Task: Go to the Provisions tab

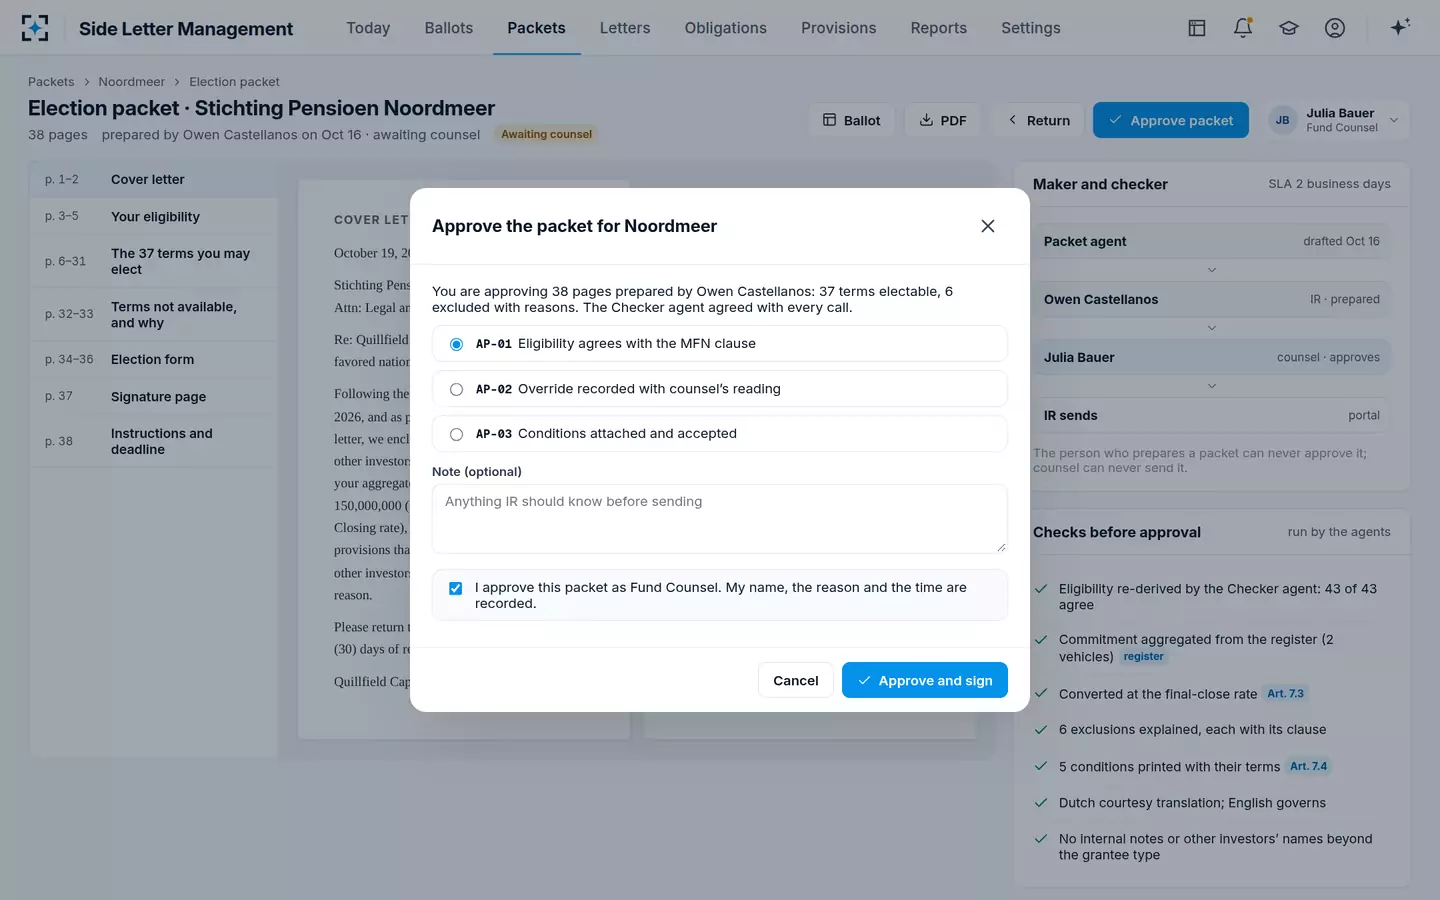Action: (x=839, y=28)
